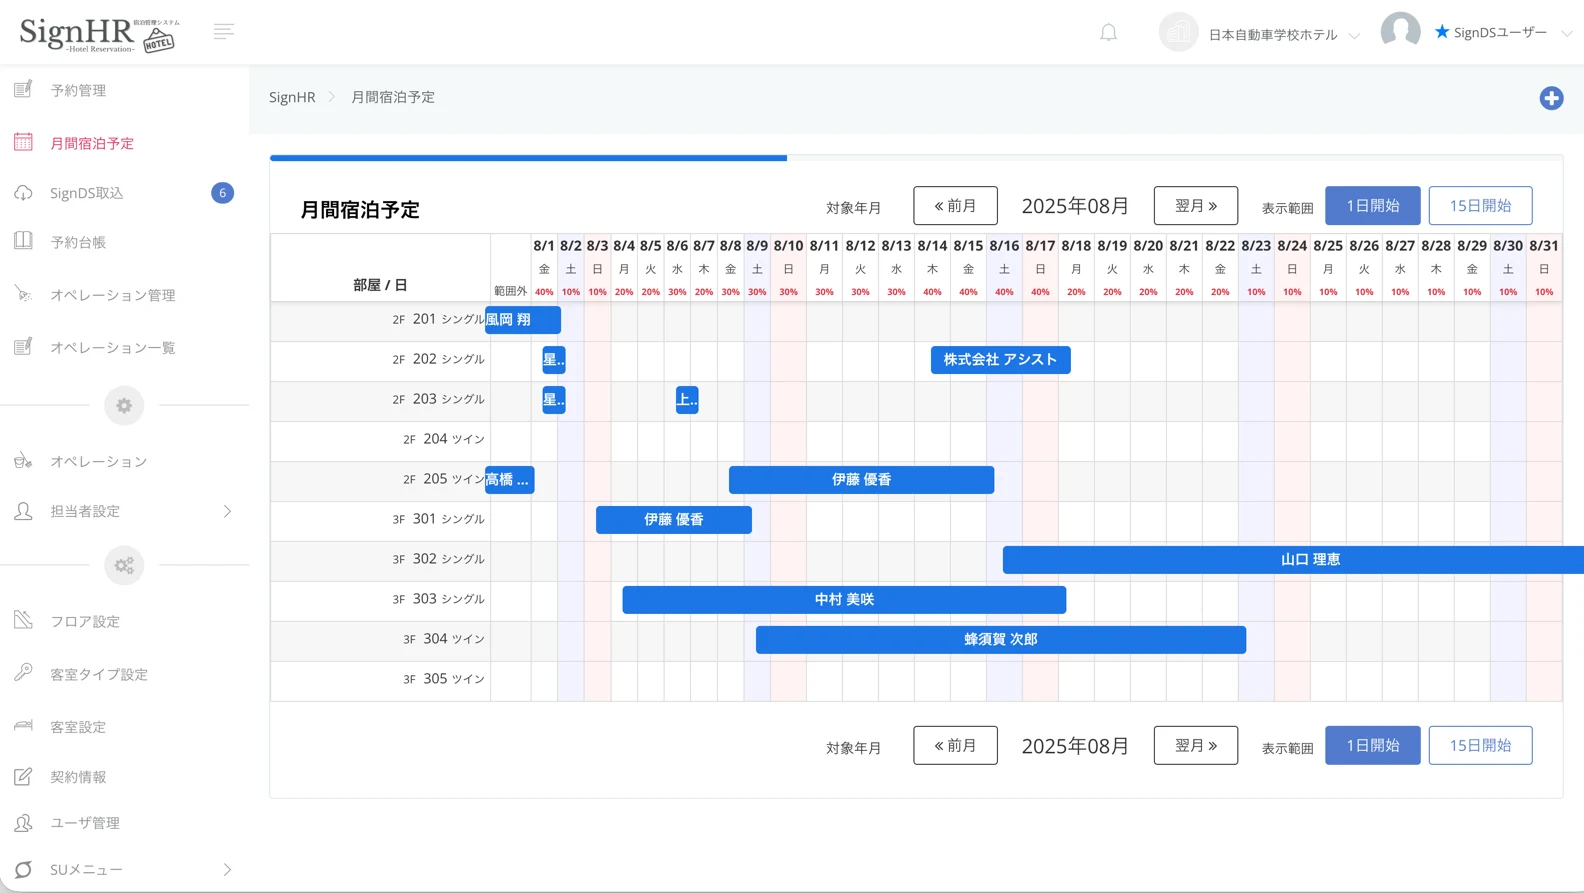Click the bottom 前月 button
The height and width of the screenshot is (893, 1584).
pos(955,745)
